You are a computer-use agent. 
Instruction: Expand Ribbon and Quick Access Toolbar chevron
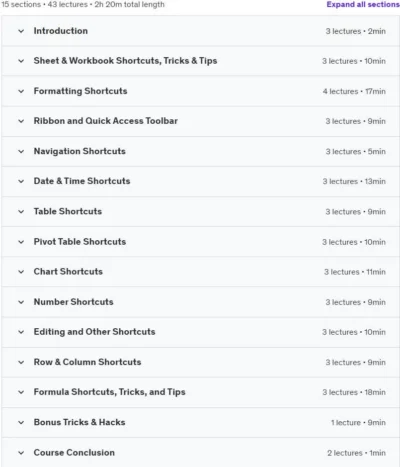pos(21,121)
